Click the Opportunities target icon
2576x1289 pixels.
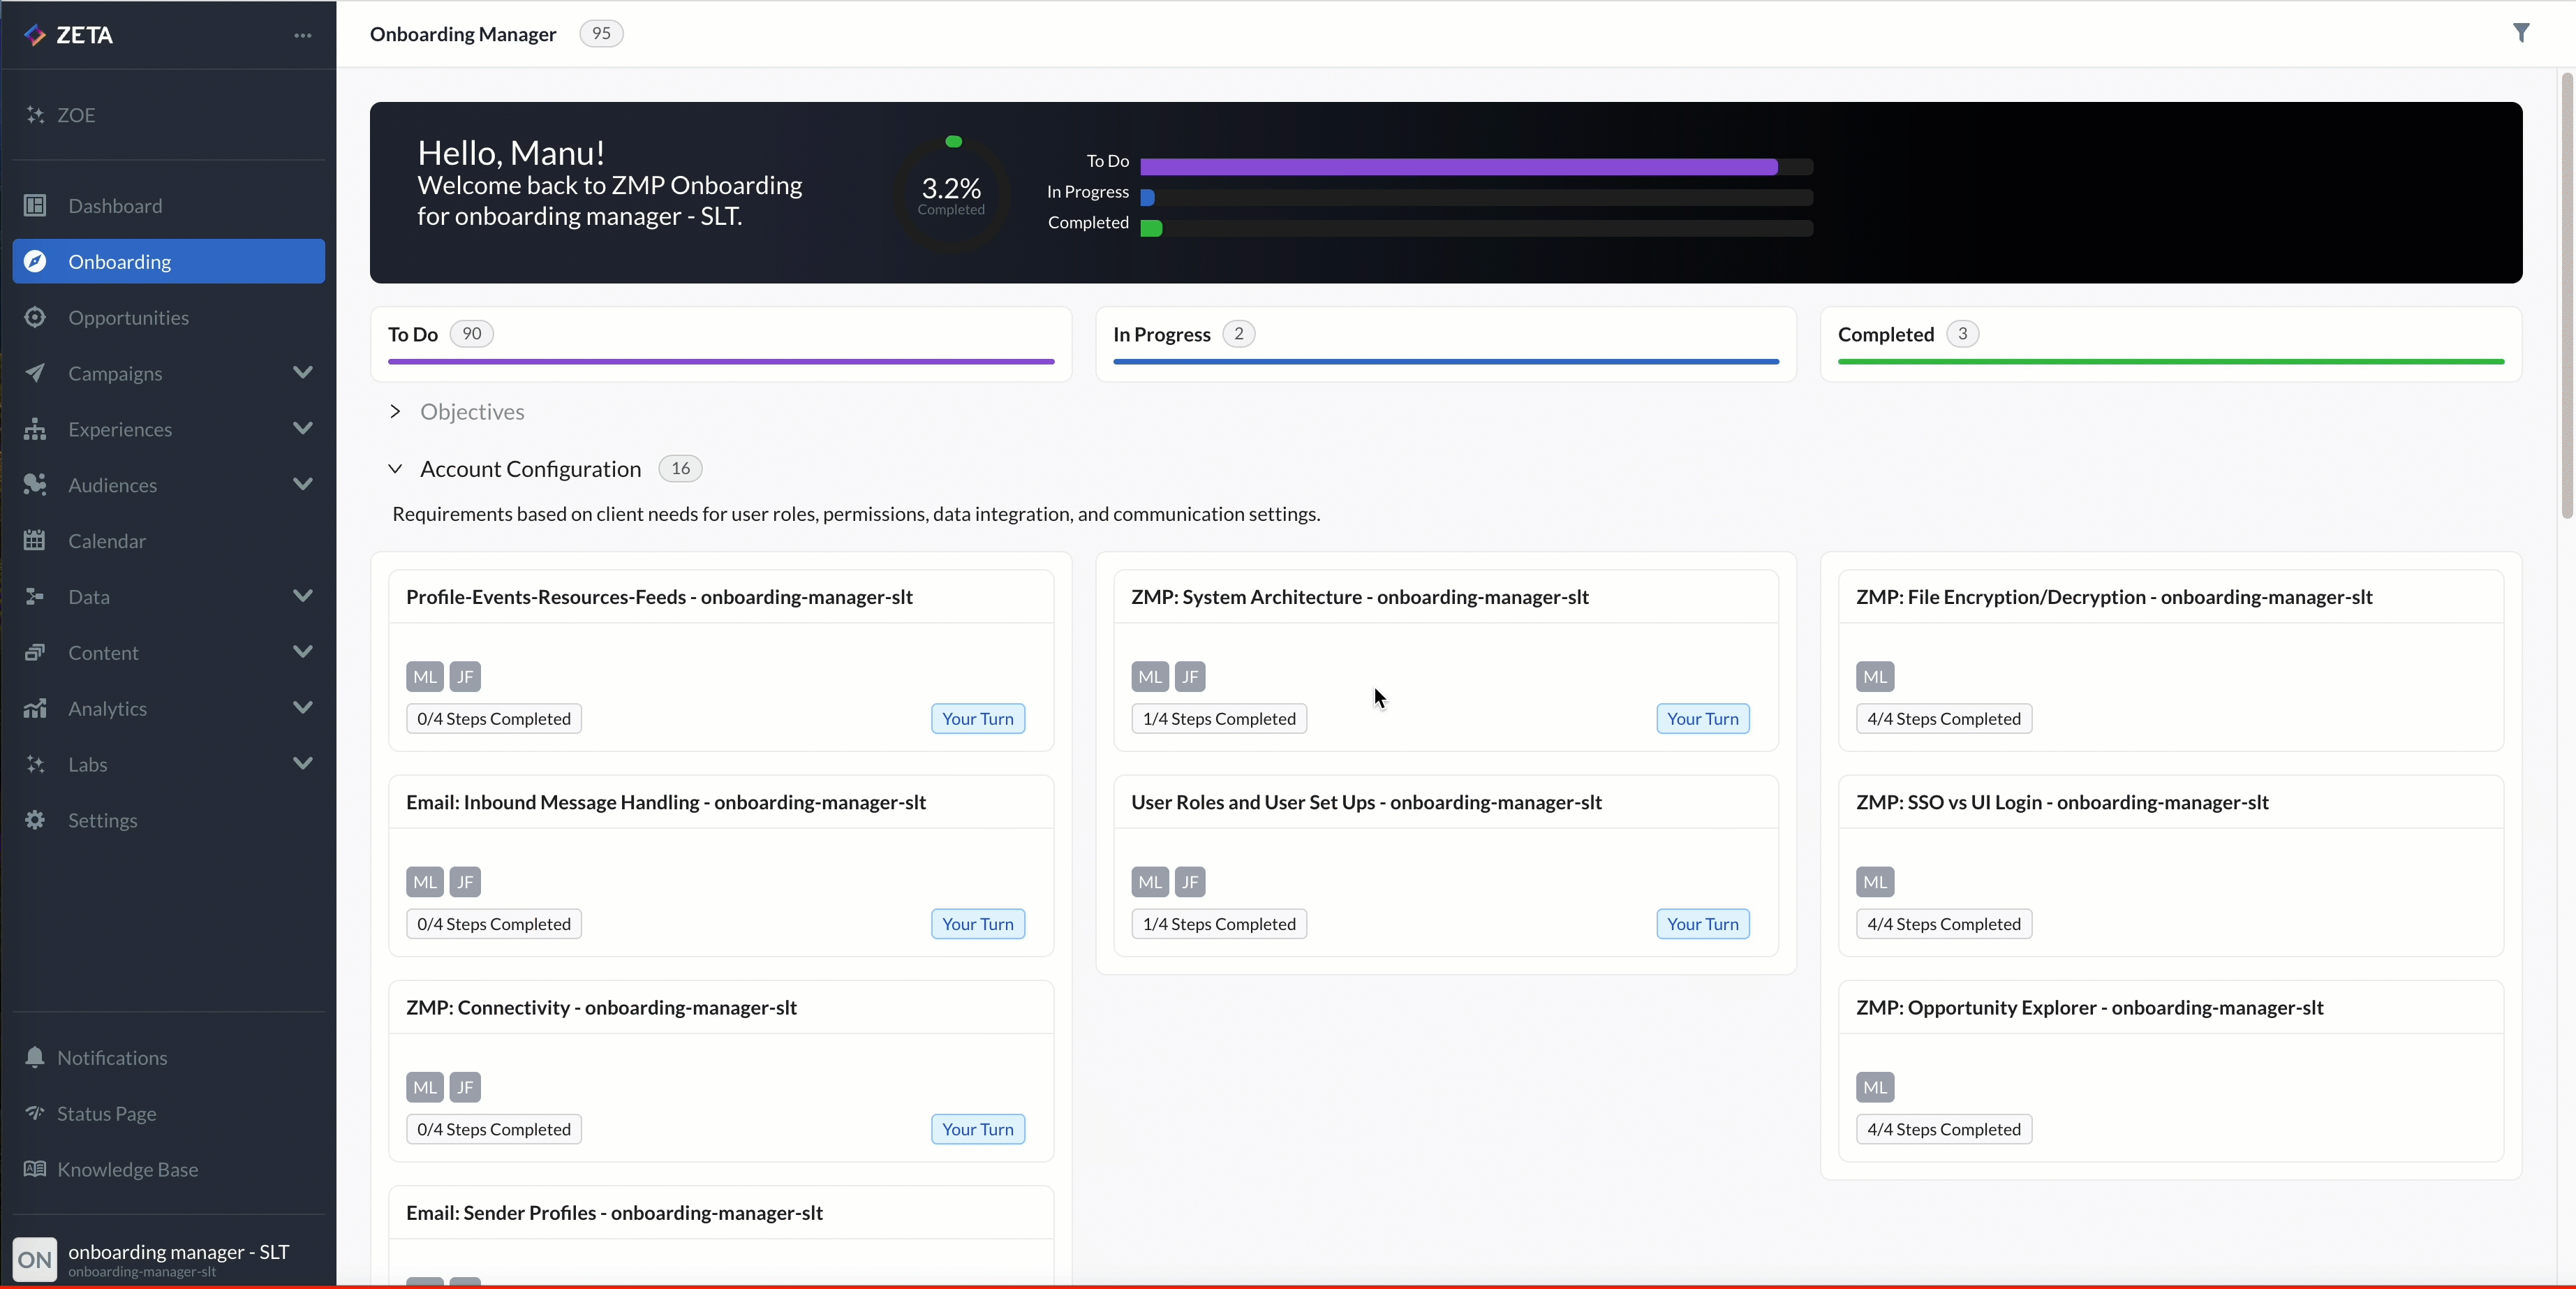click(x=35, y=318)
